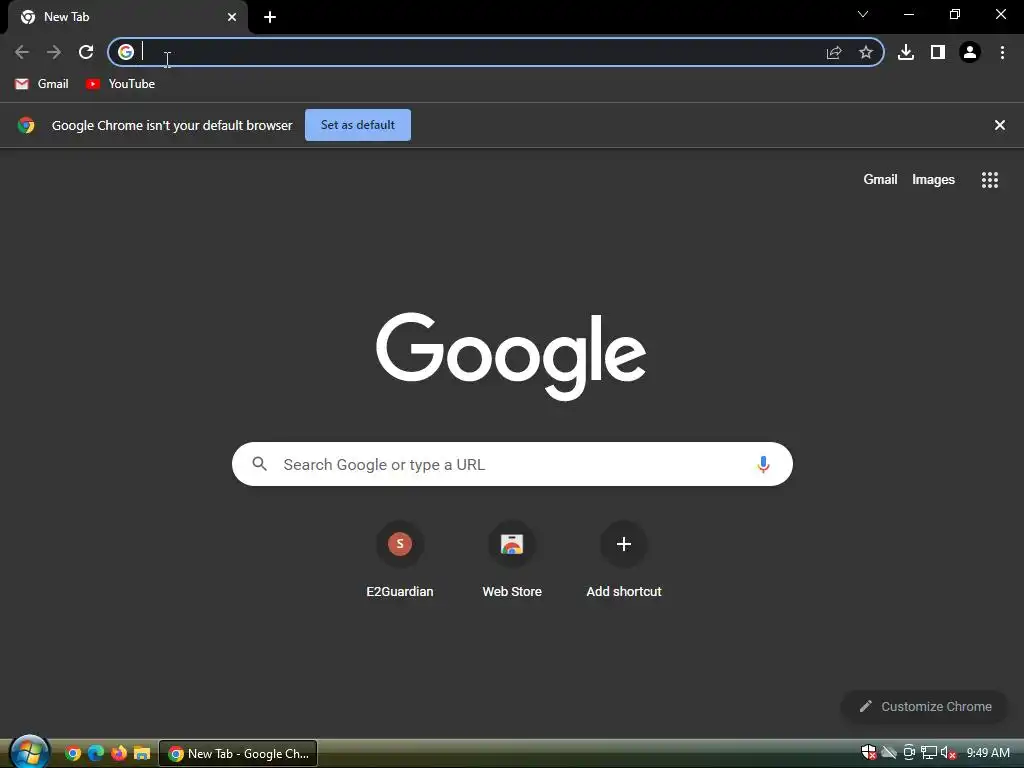Select the New Tab tab
The width and height of the screenshot is (1024, 768).
pos(128,17)
